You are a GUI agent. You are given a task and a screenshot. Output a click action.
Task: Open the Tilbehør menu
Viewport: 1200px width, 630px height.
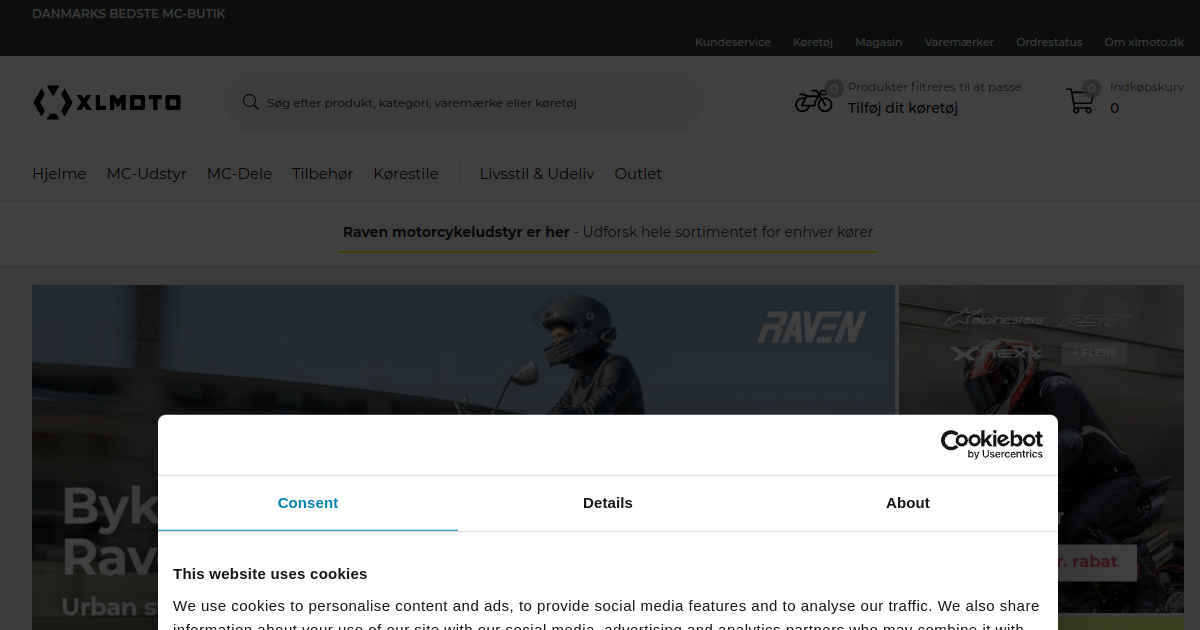click(322, 174)
